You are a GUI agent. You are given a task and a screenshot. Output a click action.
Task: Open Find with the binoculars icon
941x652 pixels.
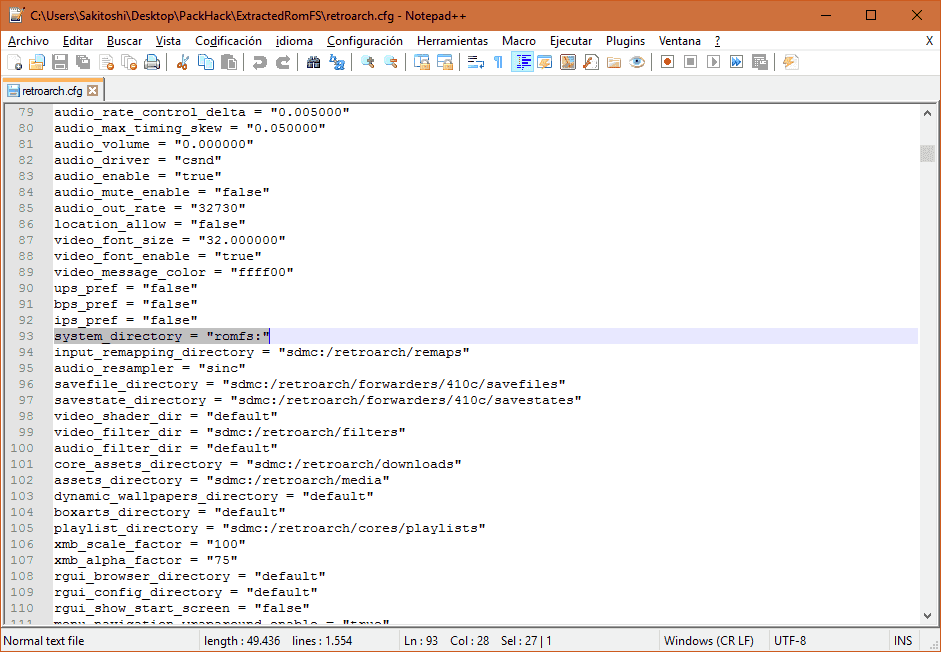(313, 62)
